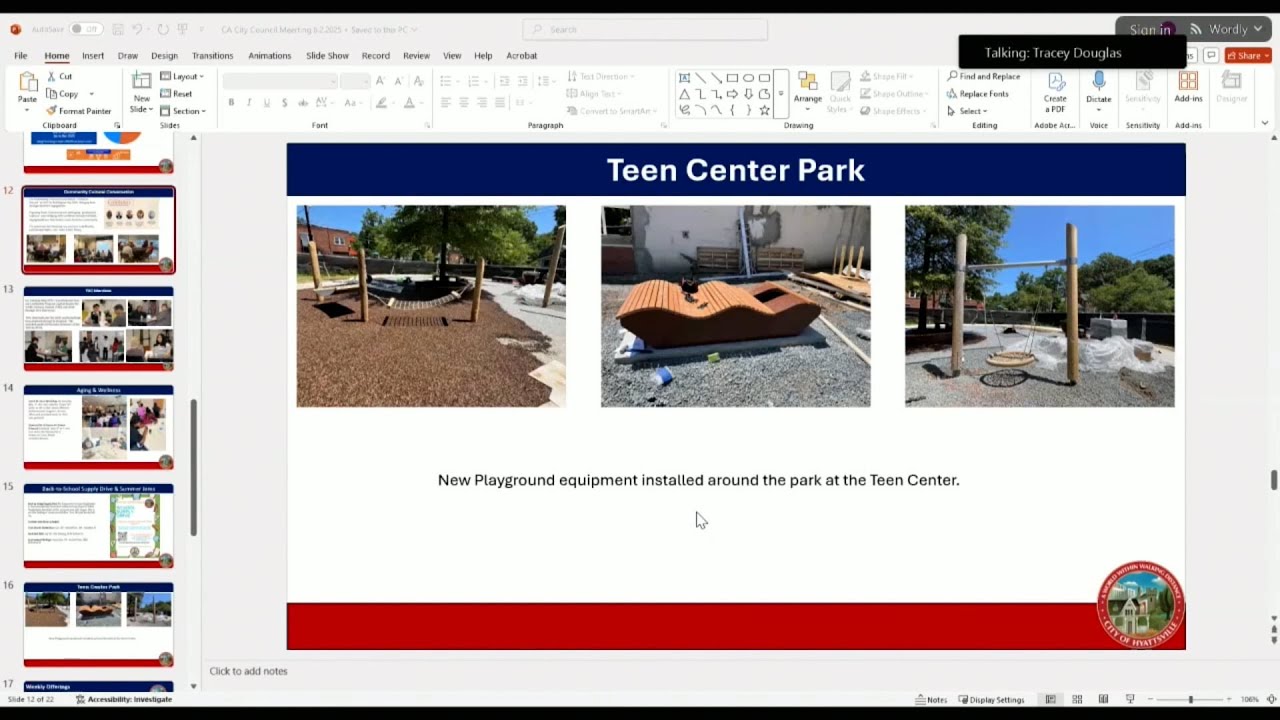
Task: Select the TLC Intentions slide thumbnail
Action: 98,328
